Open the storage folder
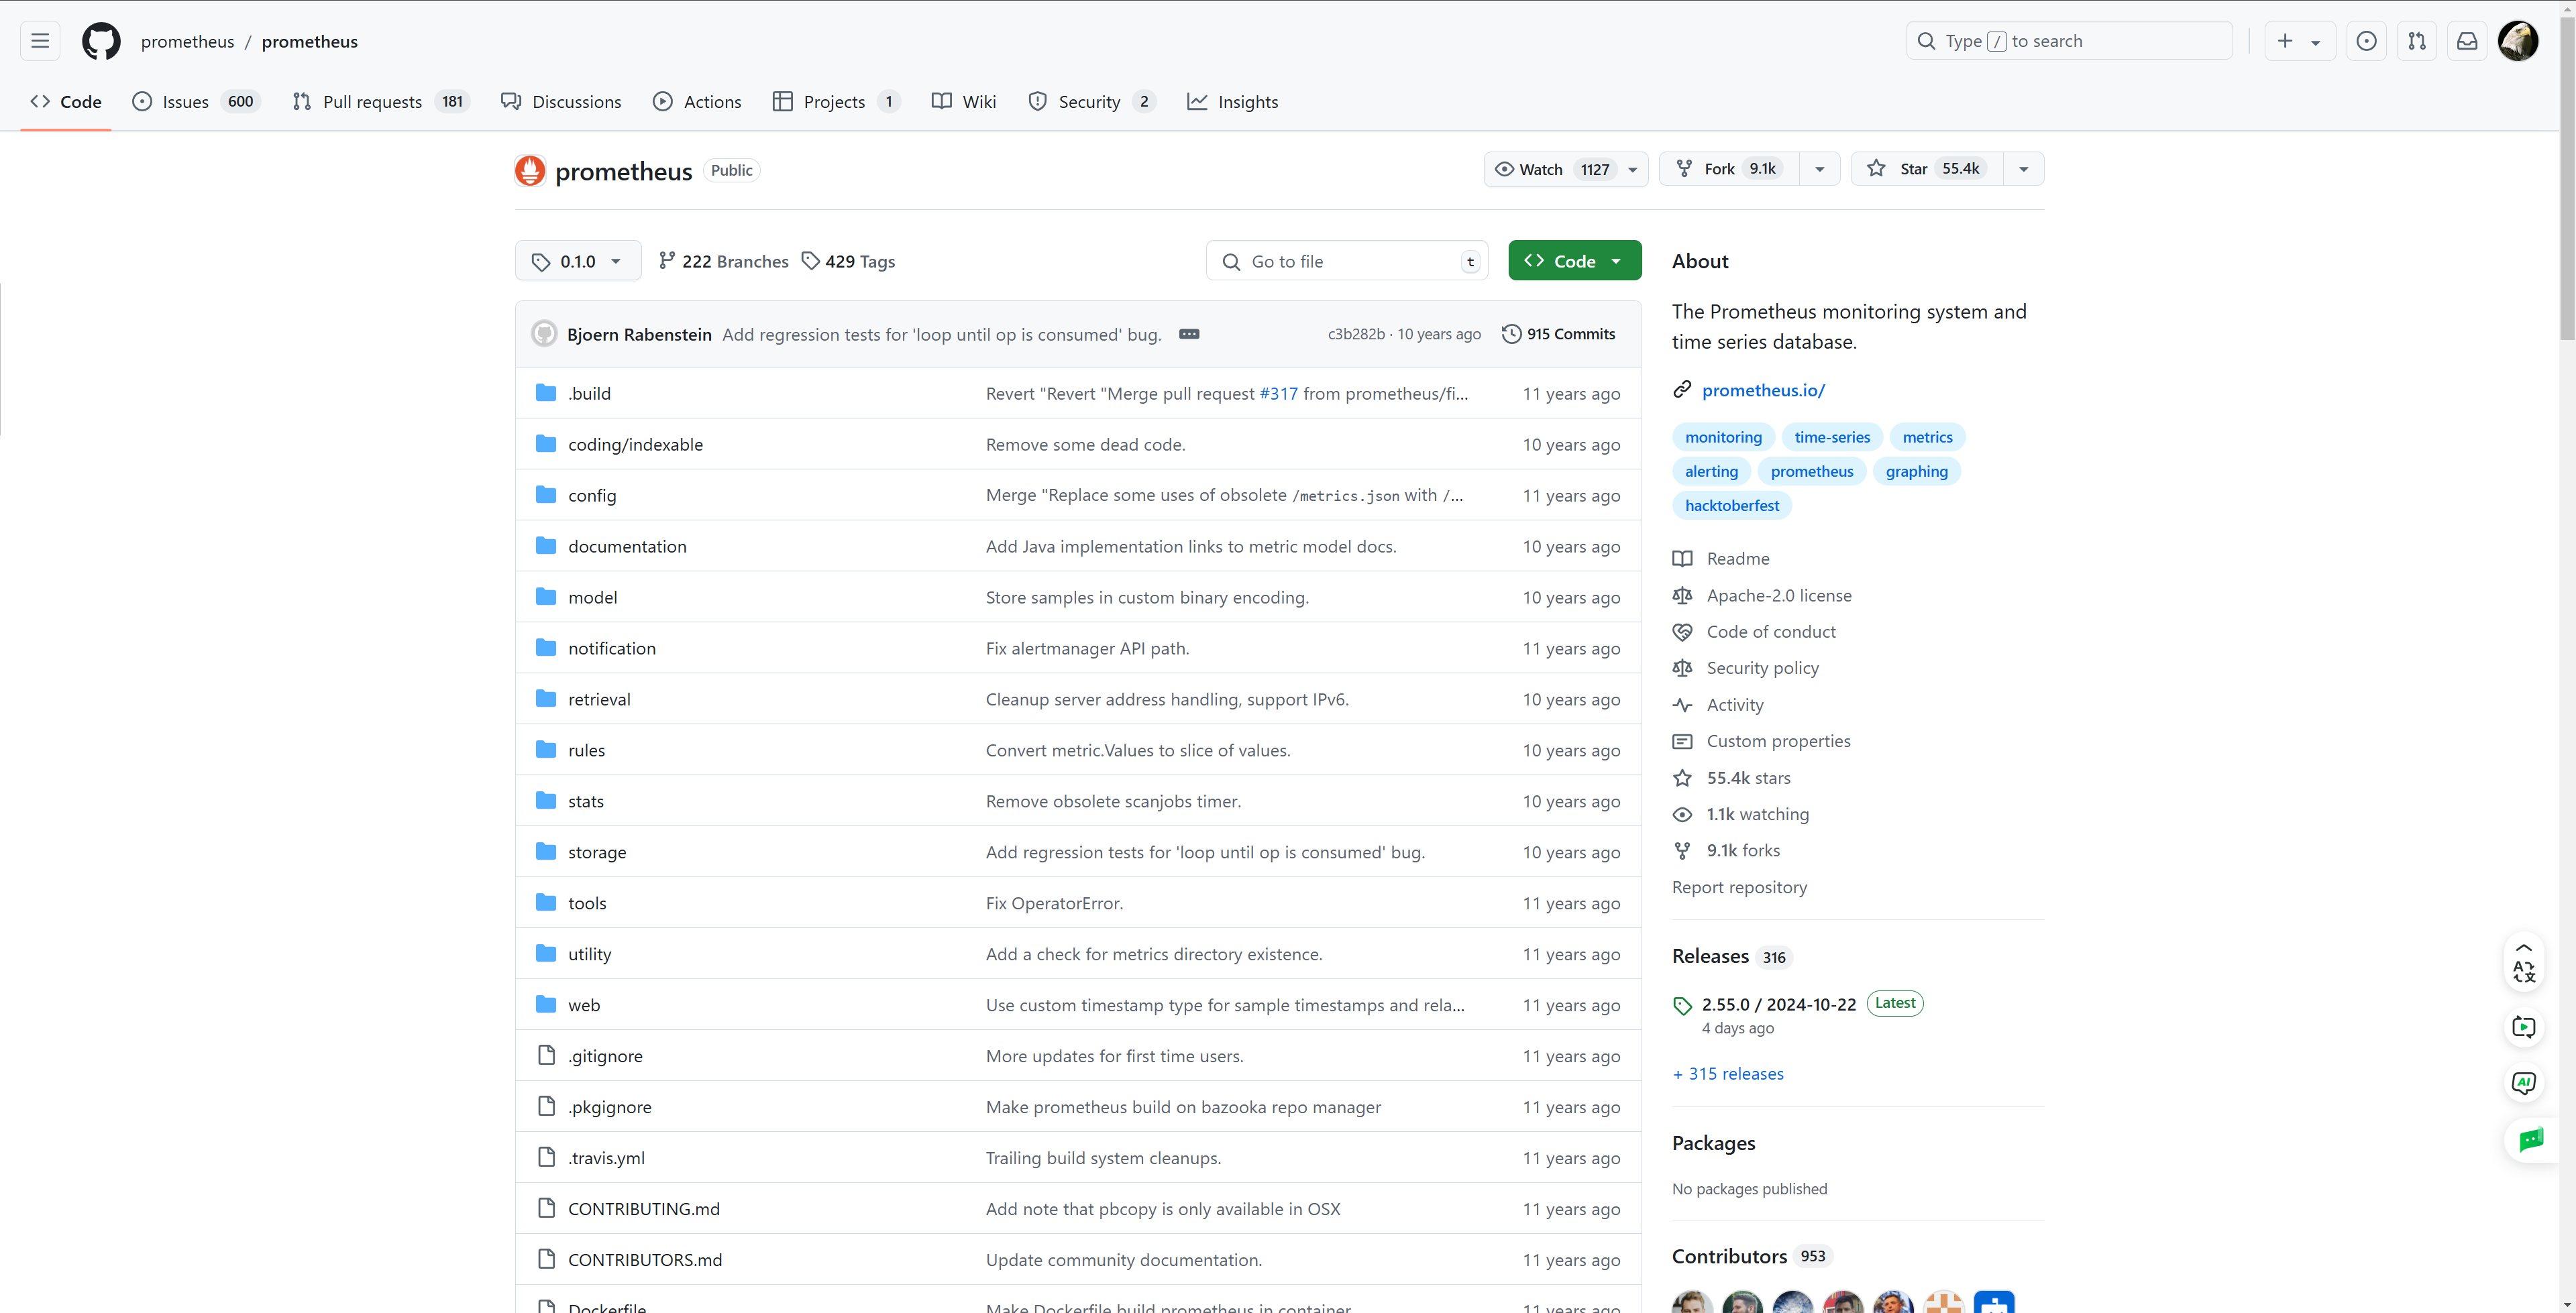The height and width of the screenshot is (1313, 2576). point(597,852)
